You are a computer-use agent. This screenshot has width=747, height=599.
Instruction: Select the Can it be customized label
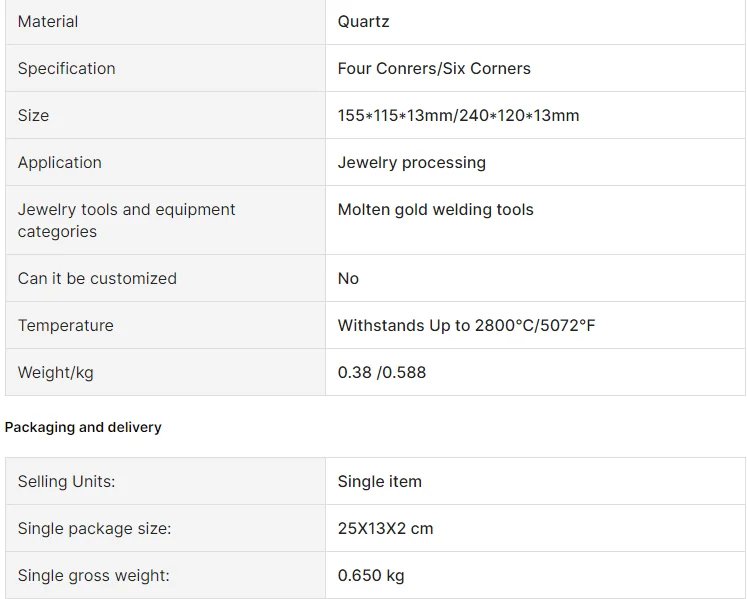click(x=97, y=278)
